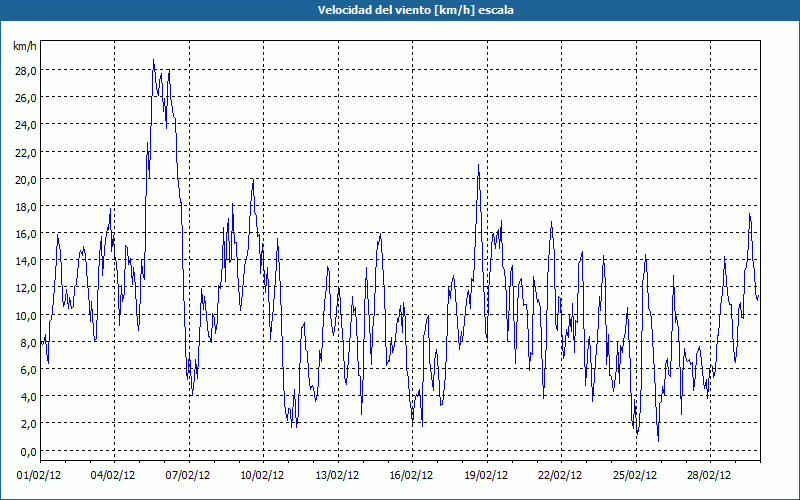Click the 10/02/12 date label
Image resolution: width=800 pixels, height=500 pixels.
click(262, 475)
